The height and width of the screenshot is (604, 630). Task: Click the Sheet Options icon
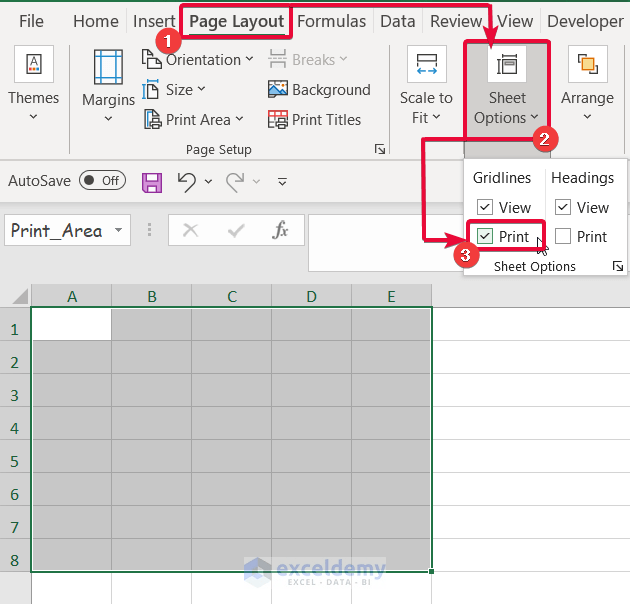(x=507, y=64)
